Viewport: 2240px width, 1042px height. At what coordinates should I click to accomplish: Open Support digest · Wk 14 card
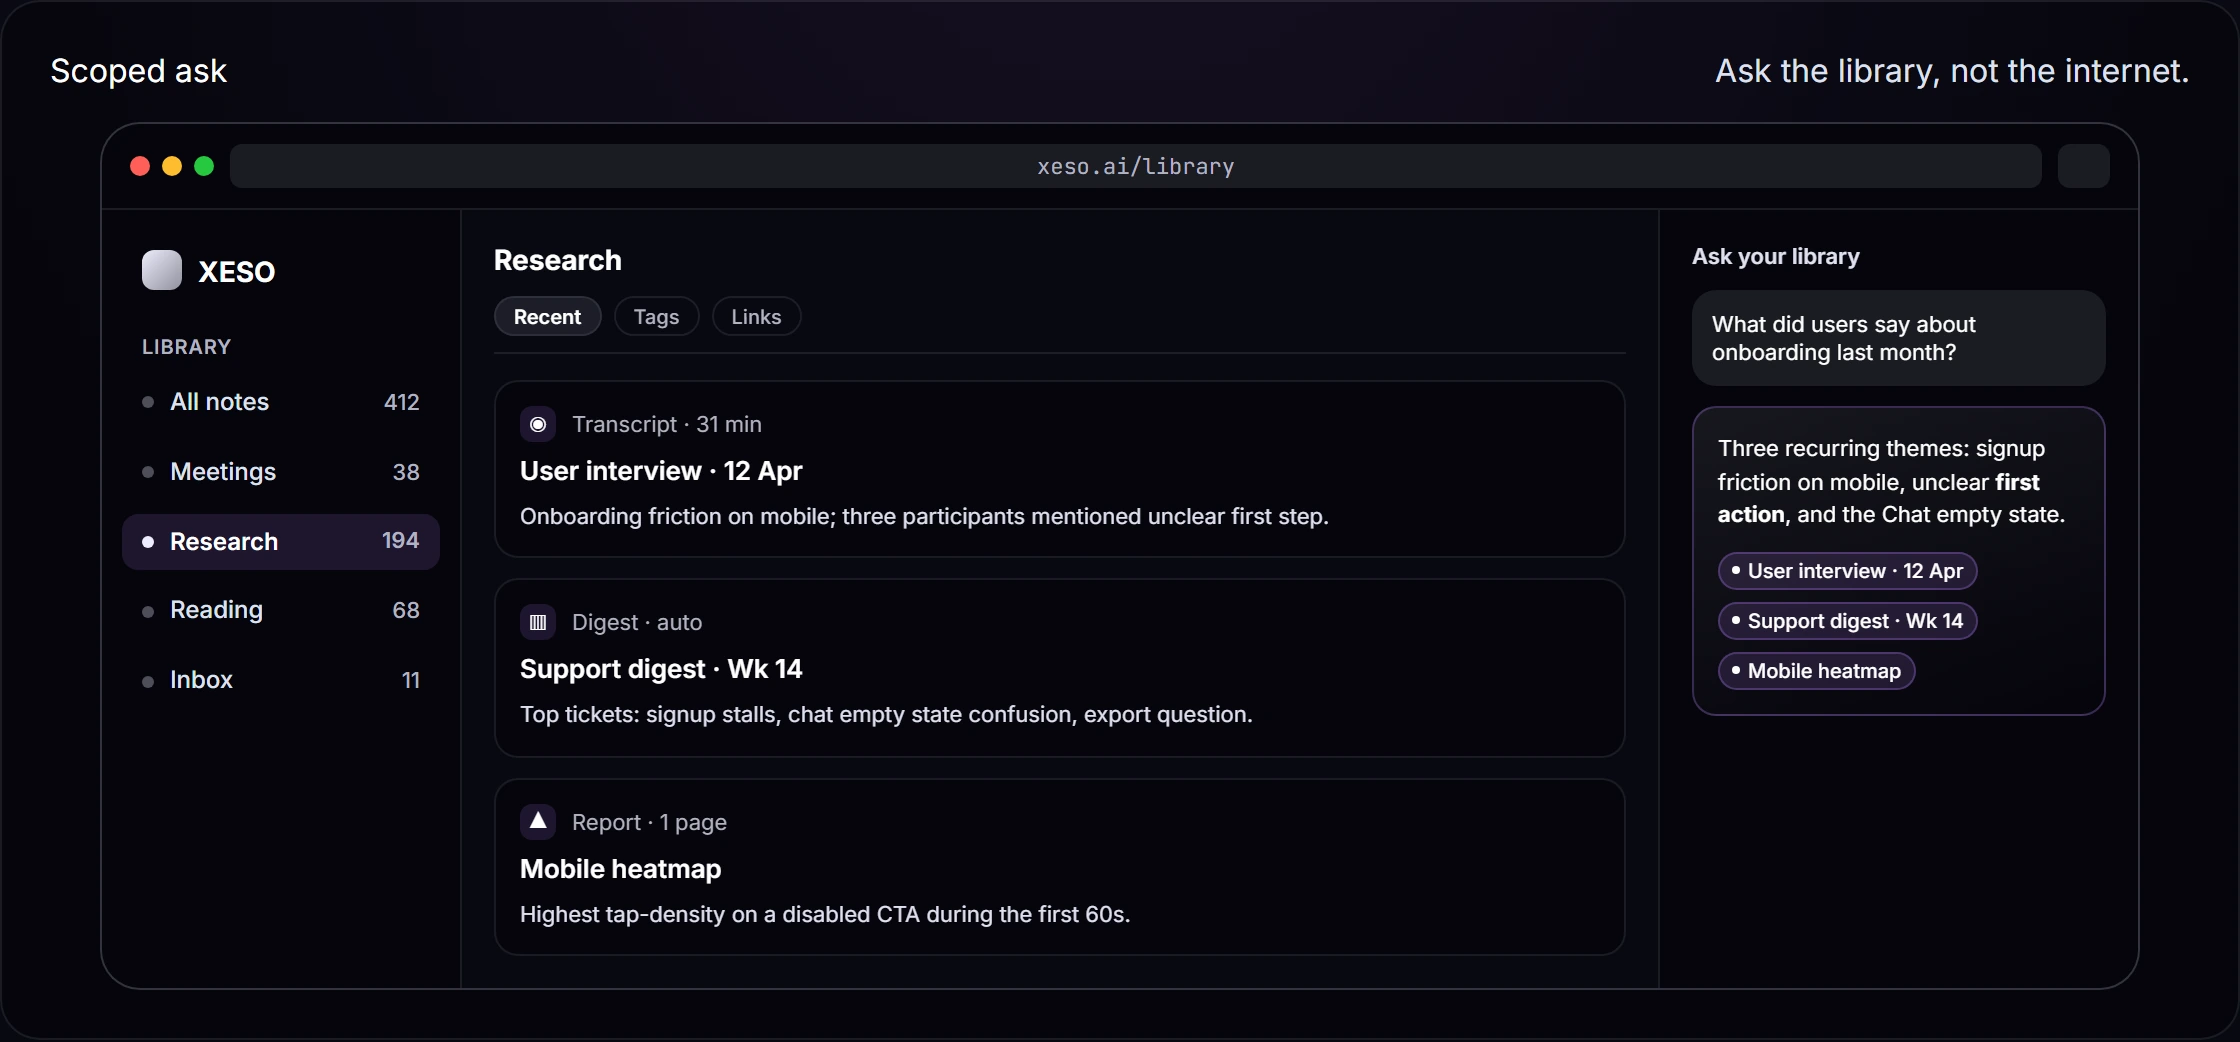tap(1060, 668)
